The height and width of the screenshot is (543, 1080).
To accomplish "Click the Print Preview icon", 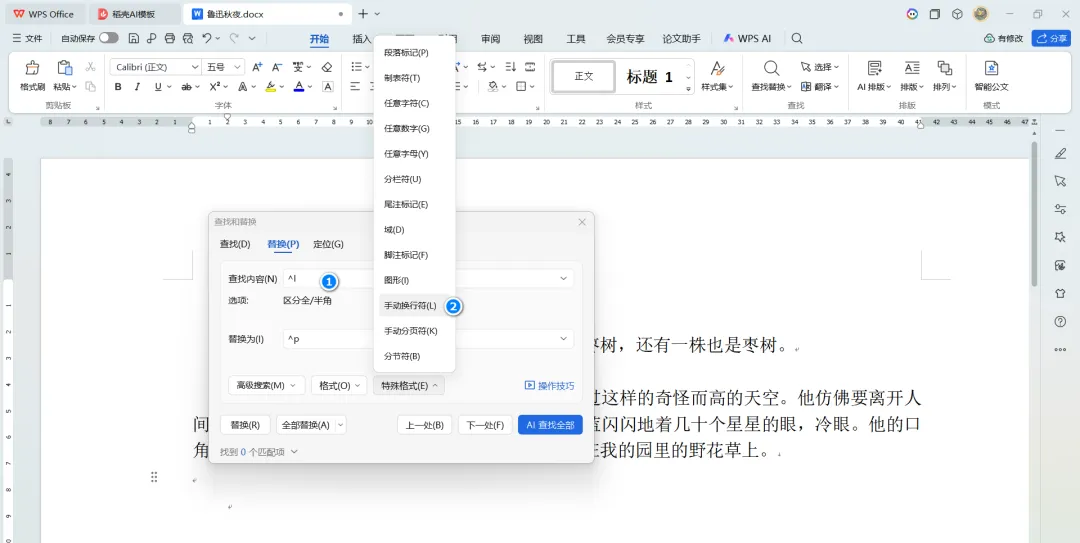I will coord(188,39).
